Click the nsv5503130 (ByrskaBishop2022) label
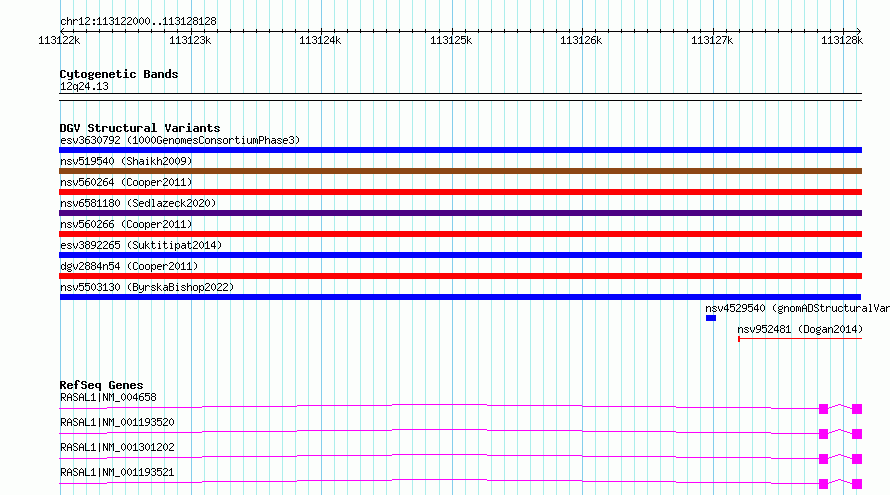 coord(147,287)
